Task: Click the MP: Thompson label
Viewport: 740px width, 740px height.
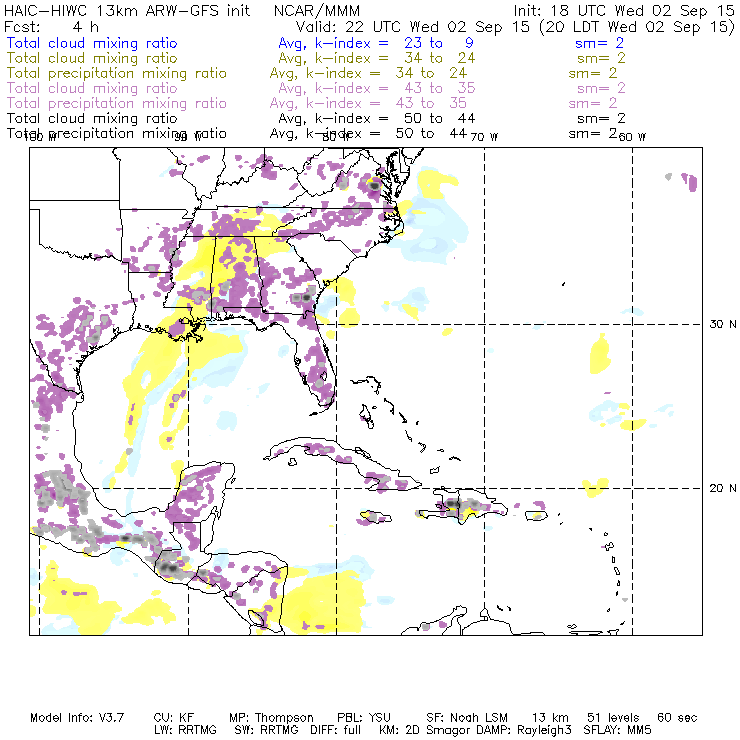Action: point(271,718)
